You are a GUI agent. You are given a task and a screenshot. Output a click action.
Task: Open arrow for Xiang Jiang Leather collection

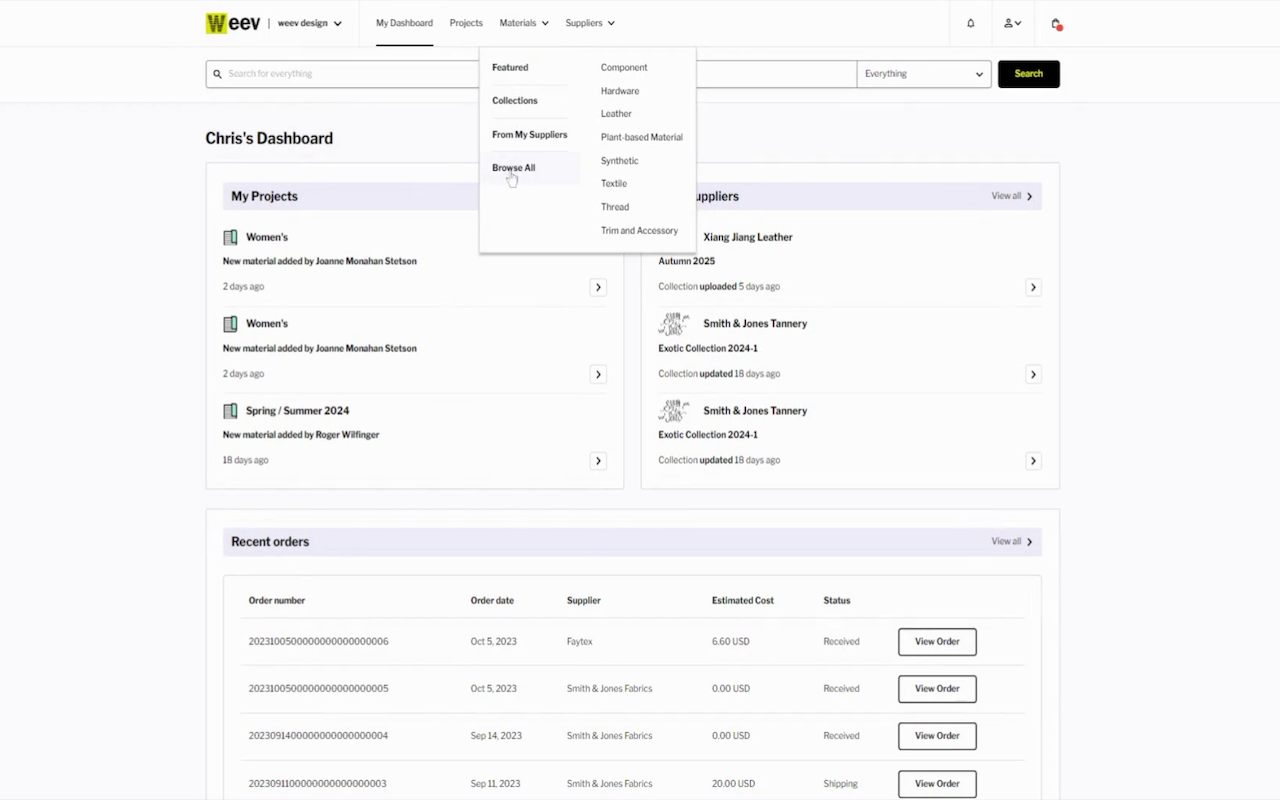coord(1033,288)
